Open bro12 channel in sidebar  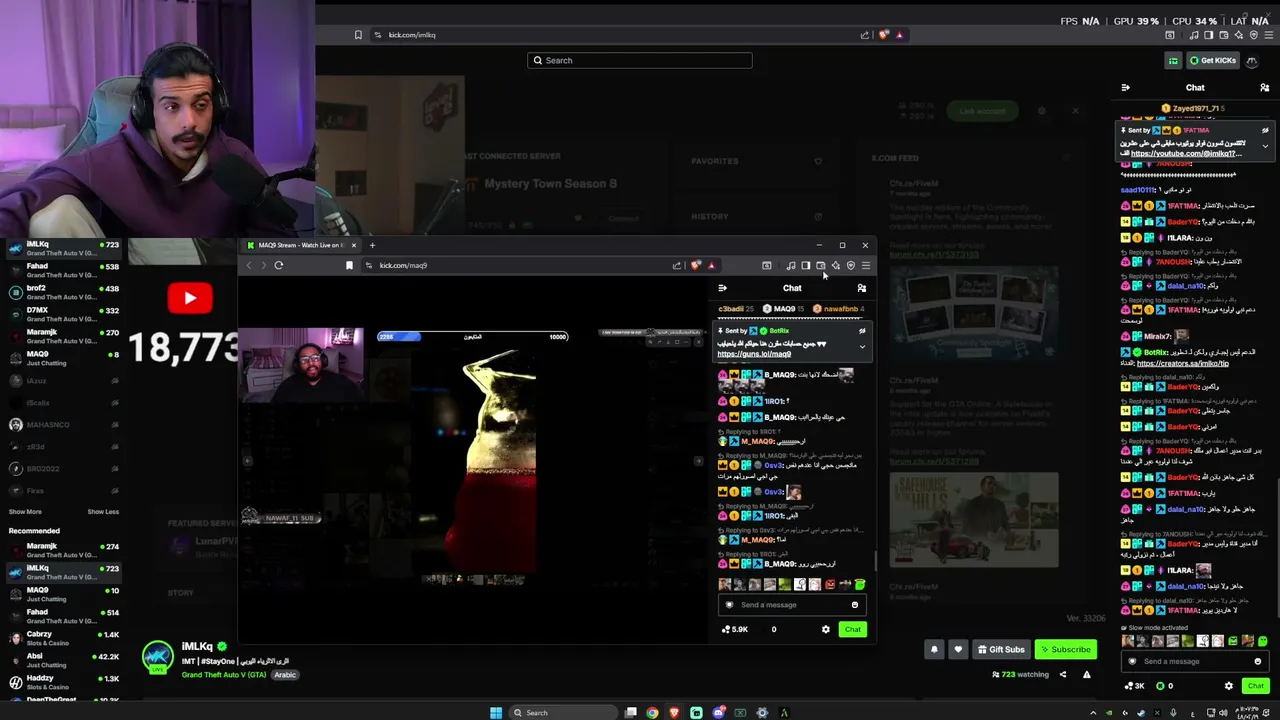pyautogui.click(x=62, y=292)
